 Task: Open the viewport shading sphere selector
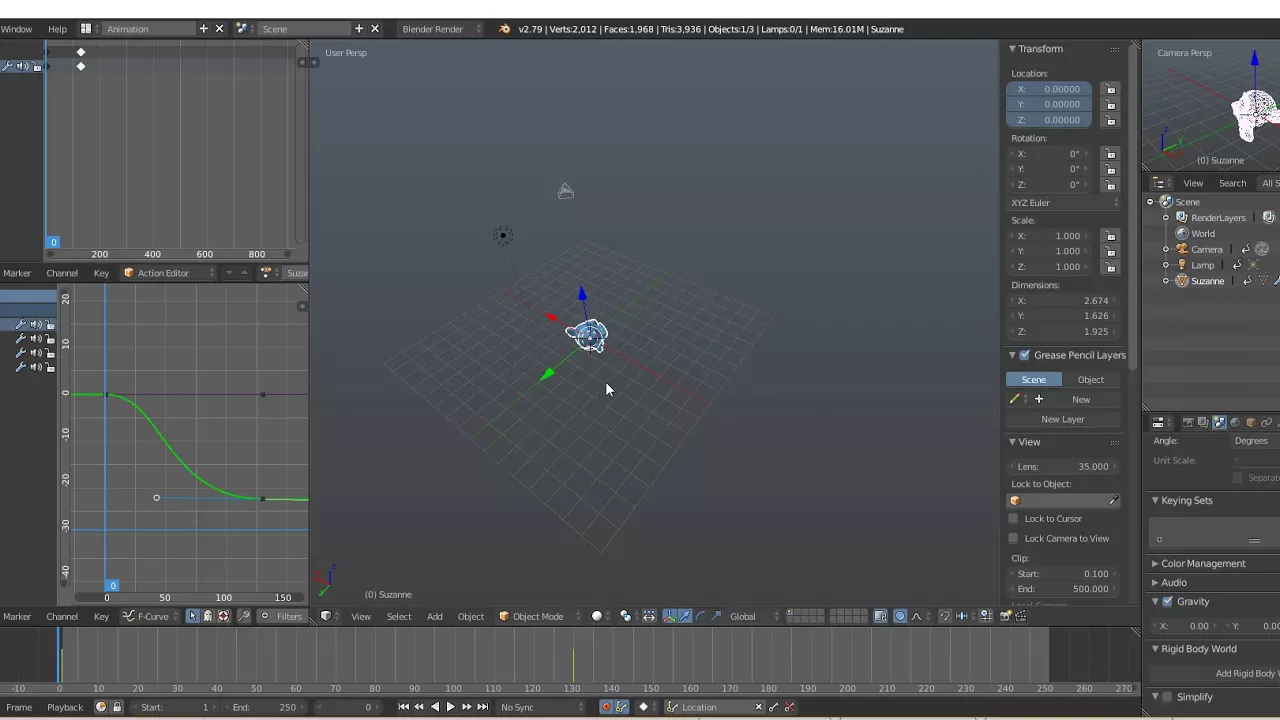coord(601,616)
